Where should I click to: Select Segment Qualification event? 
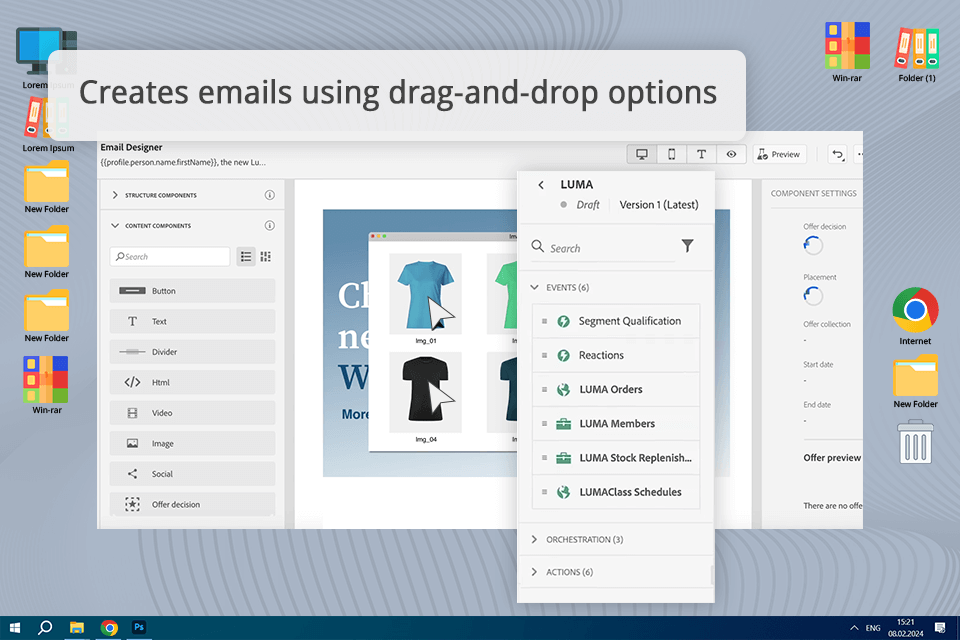(616, 321)
